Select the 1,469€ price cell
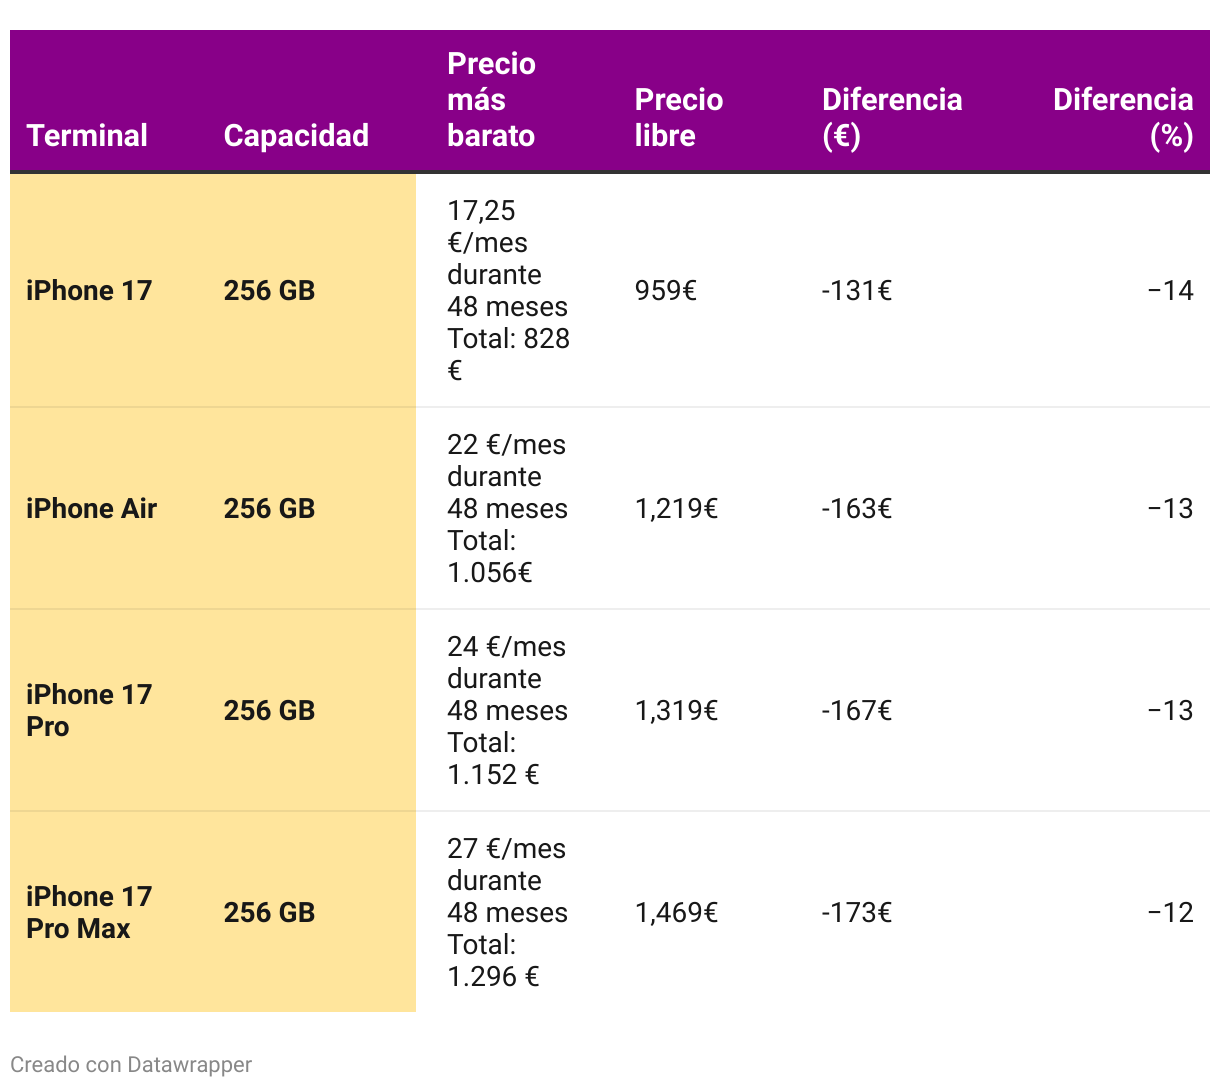Image resolution: width=1220 pixels, height=1088 pixels. [x=676, y=912]
